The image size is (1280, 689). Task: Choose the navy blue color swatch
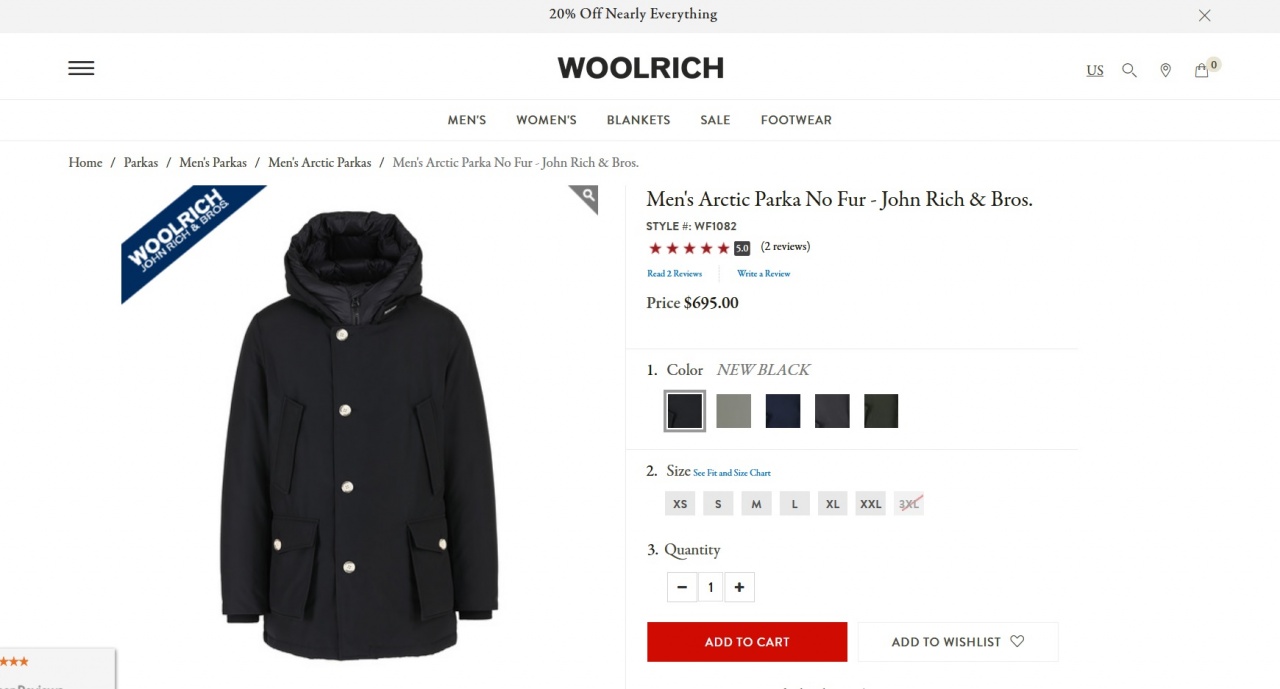(783, 411)
